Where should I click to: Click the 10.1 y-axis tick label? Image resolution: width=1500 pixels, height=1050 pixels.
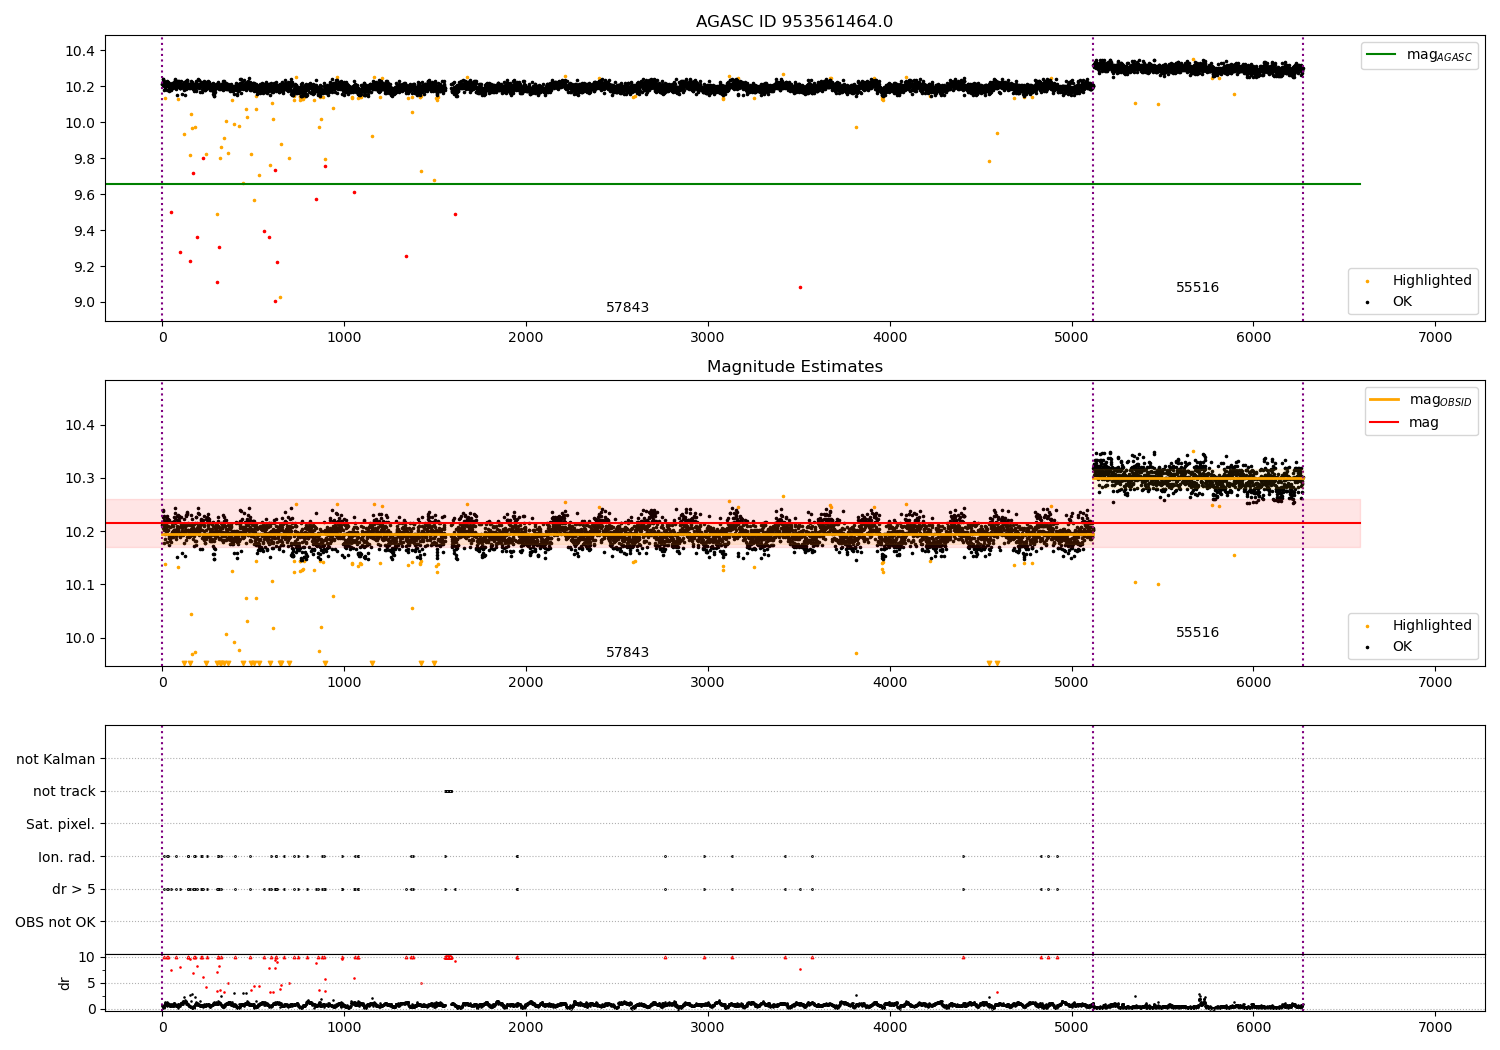pos(78,585)
